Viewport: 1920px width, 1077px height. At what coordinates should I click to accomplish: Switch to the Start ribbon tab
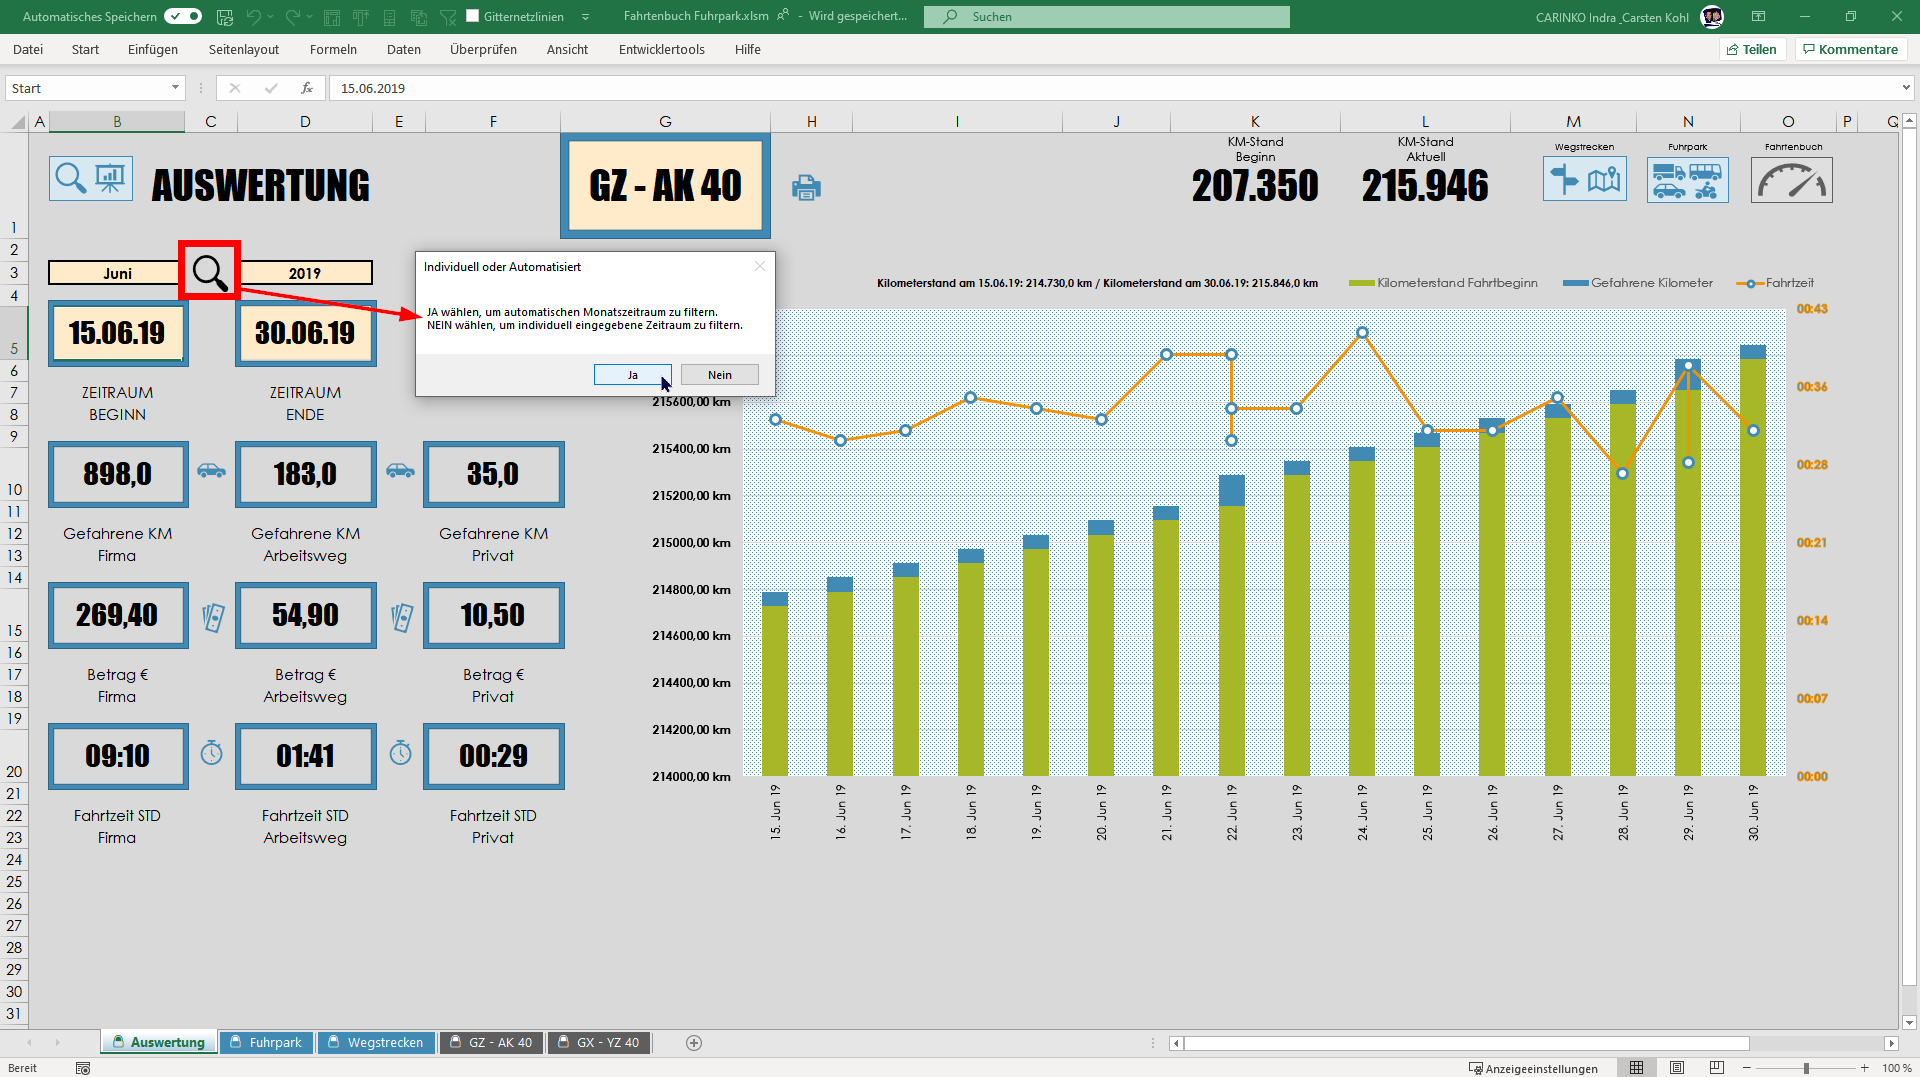pyautogui.click(x=85, y=49)
